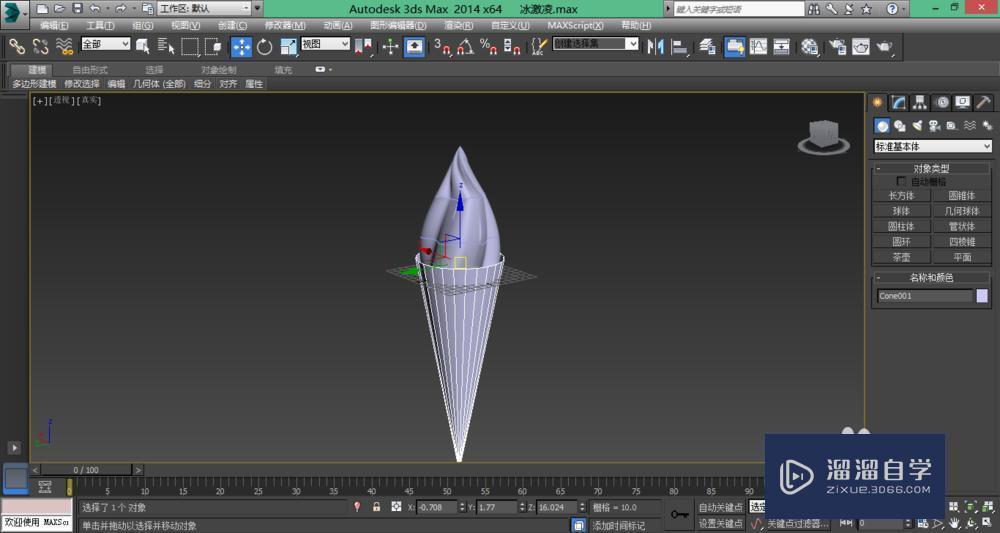Open the 标准基本体 category dropdown
The width and height of the screenshot is (1000, 533).
tap(932, 146)
